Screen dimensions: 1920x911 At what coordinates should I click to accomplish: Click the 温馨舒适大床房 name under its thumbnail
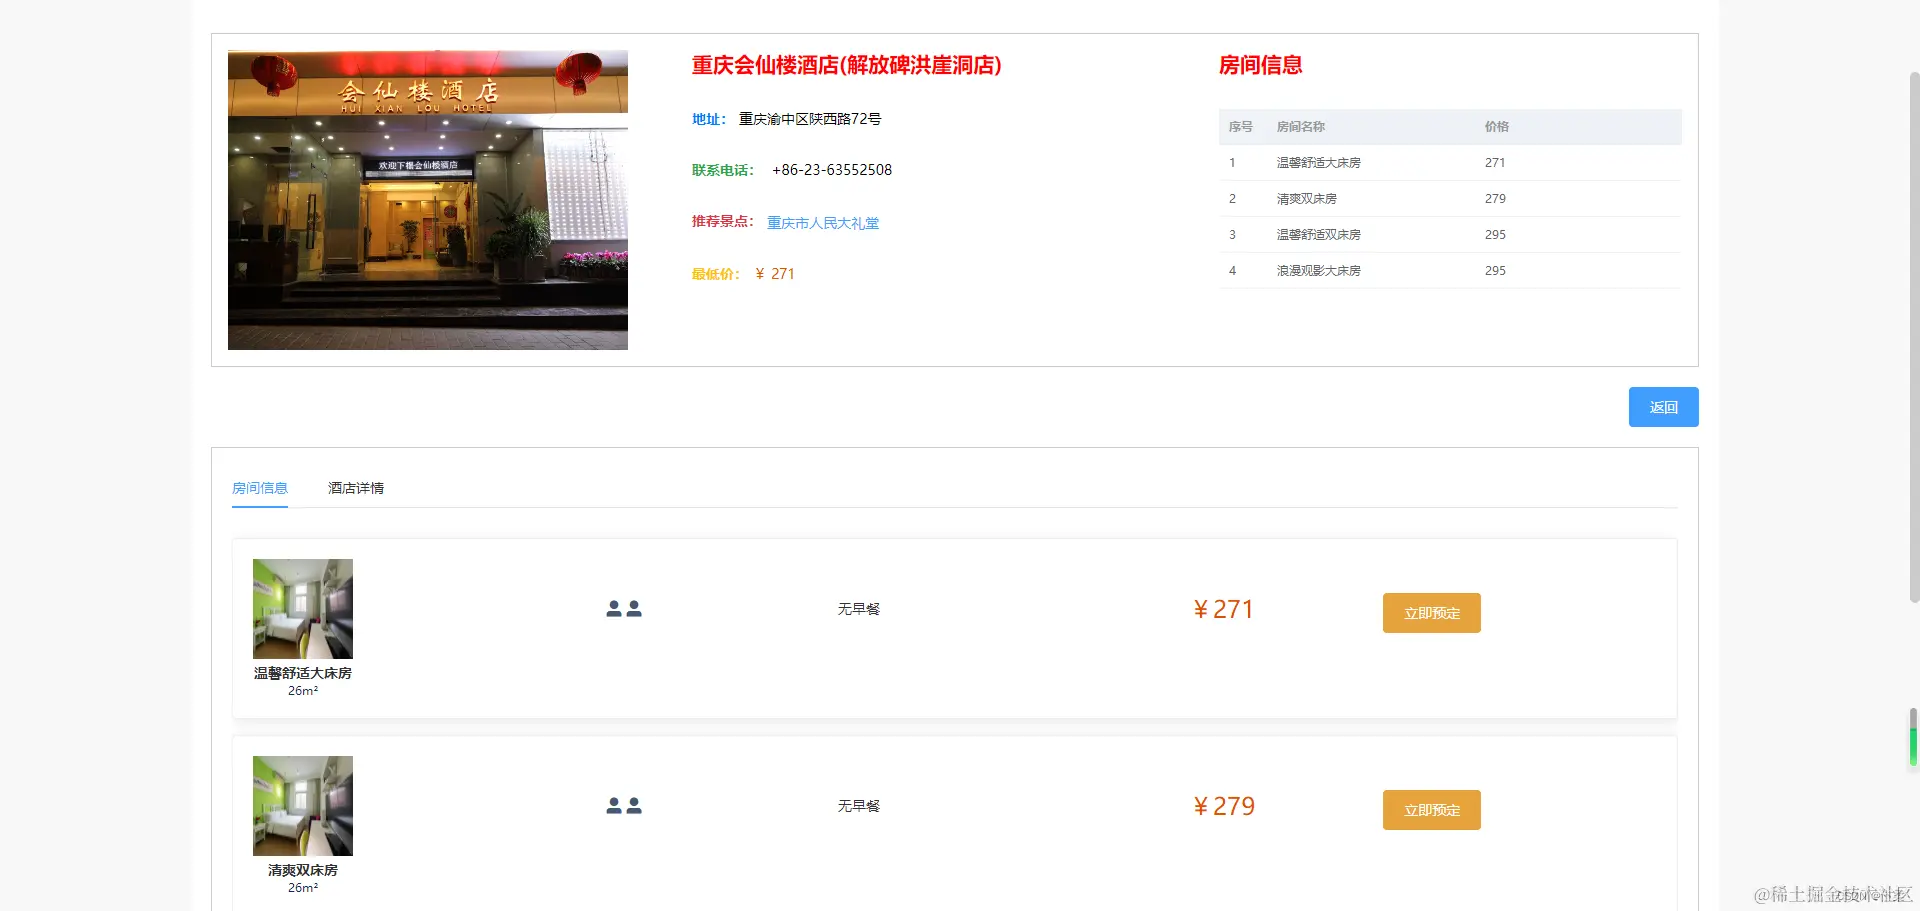pyautogui.click(x=303, y=673)
